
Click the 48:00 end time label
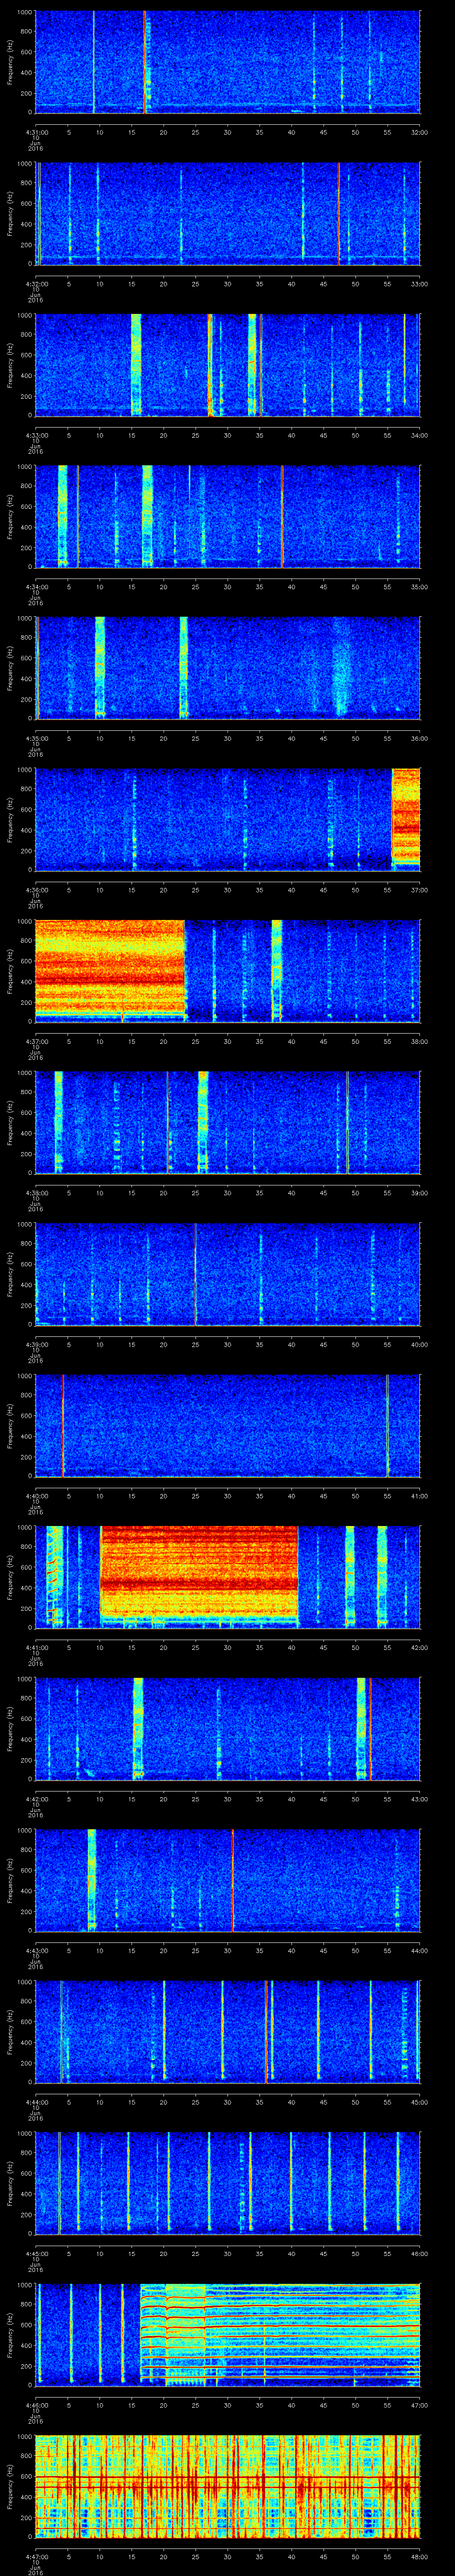(419, 2556)
